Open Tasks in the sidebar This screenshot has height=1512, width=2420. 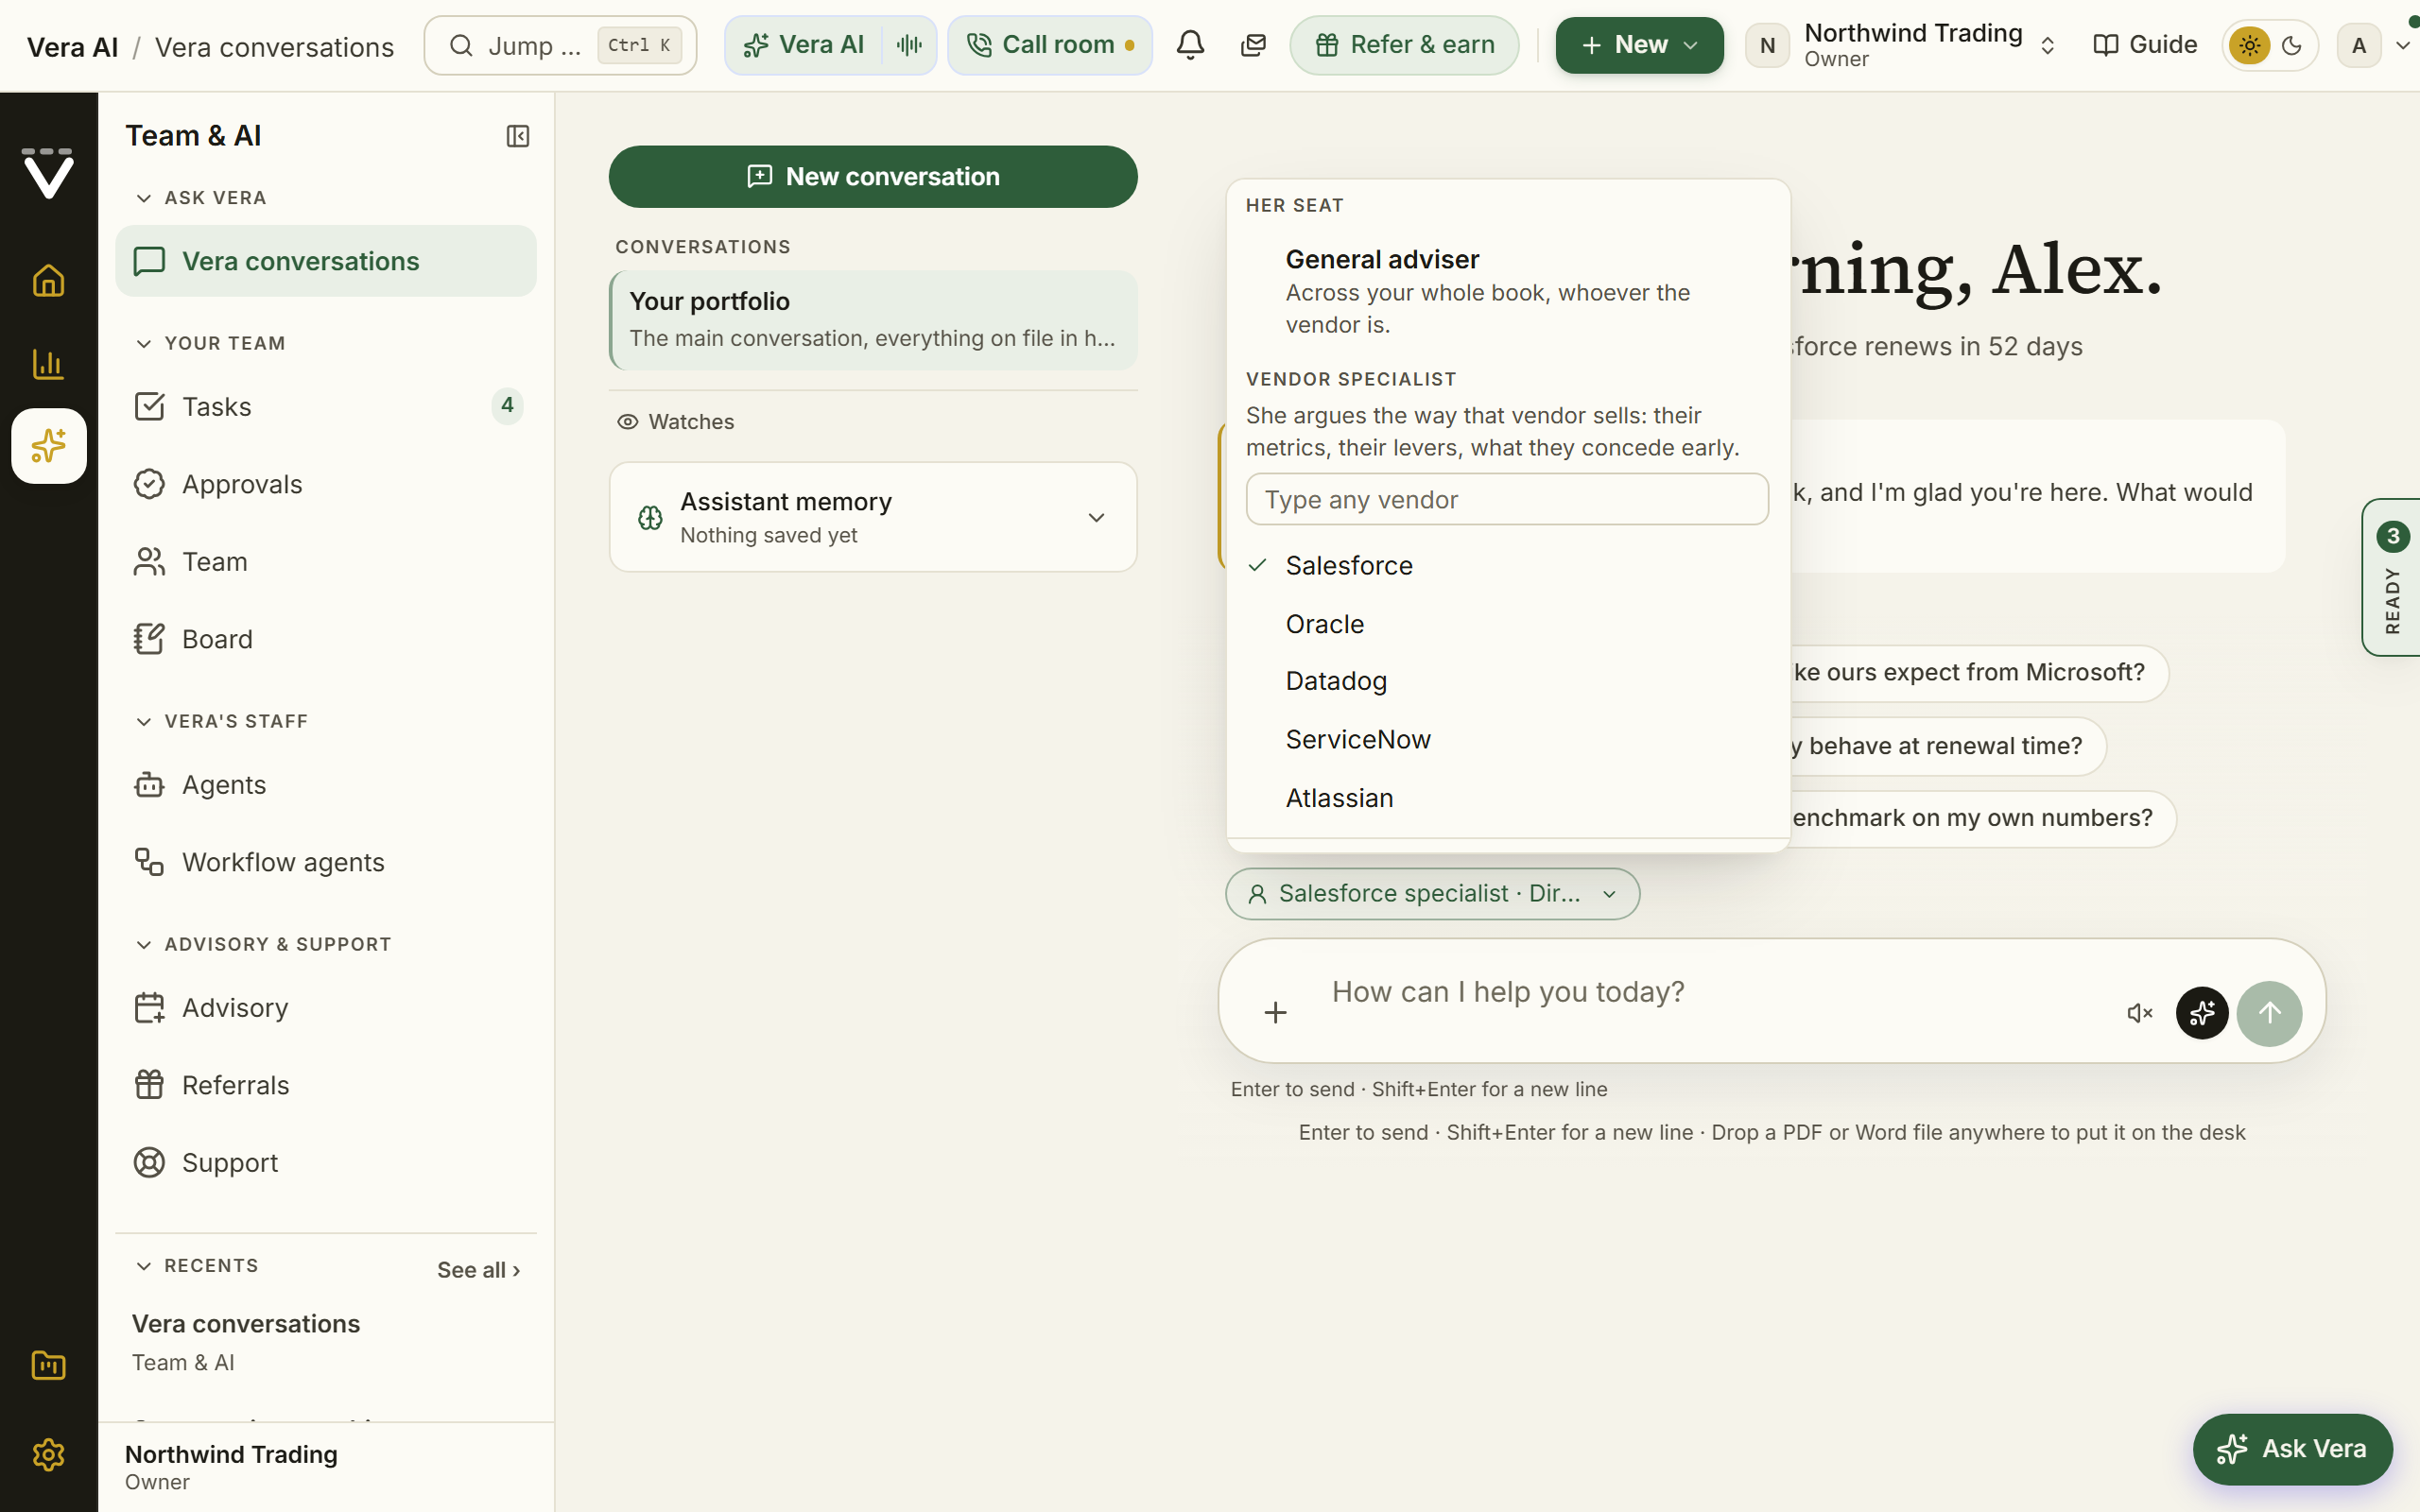coord(326,407)
